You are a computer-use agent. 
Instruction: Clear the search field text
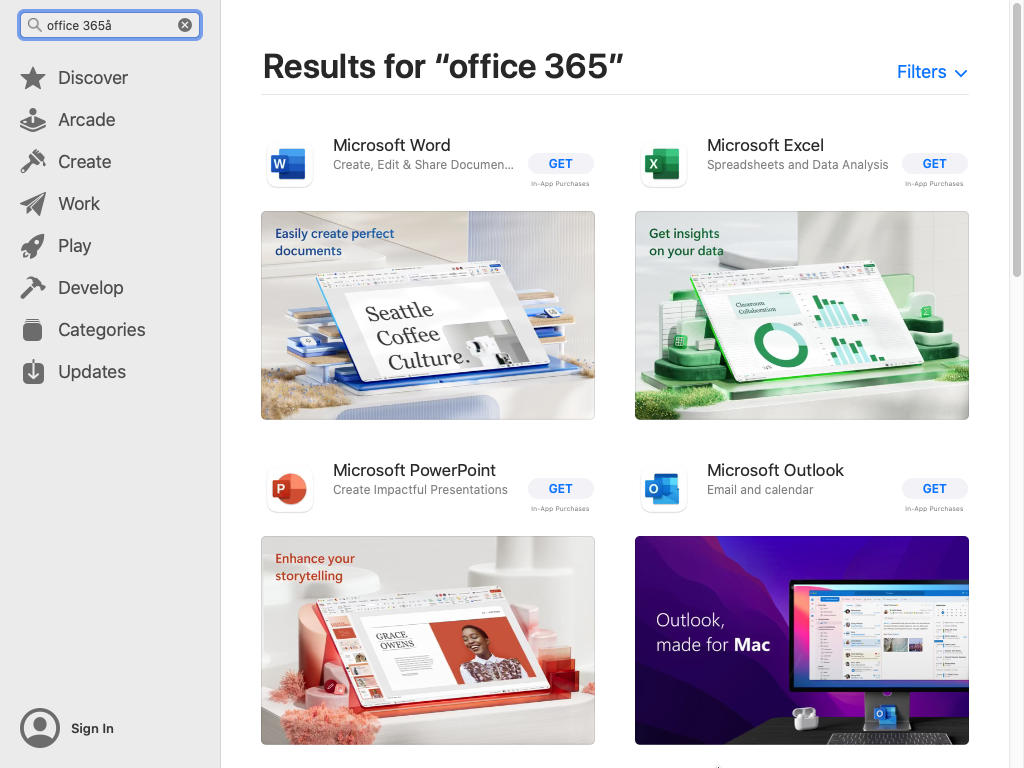tap(184, 25)
